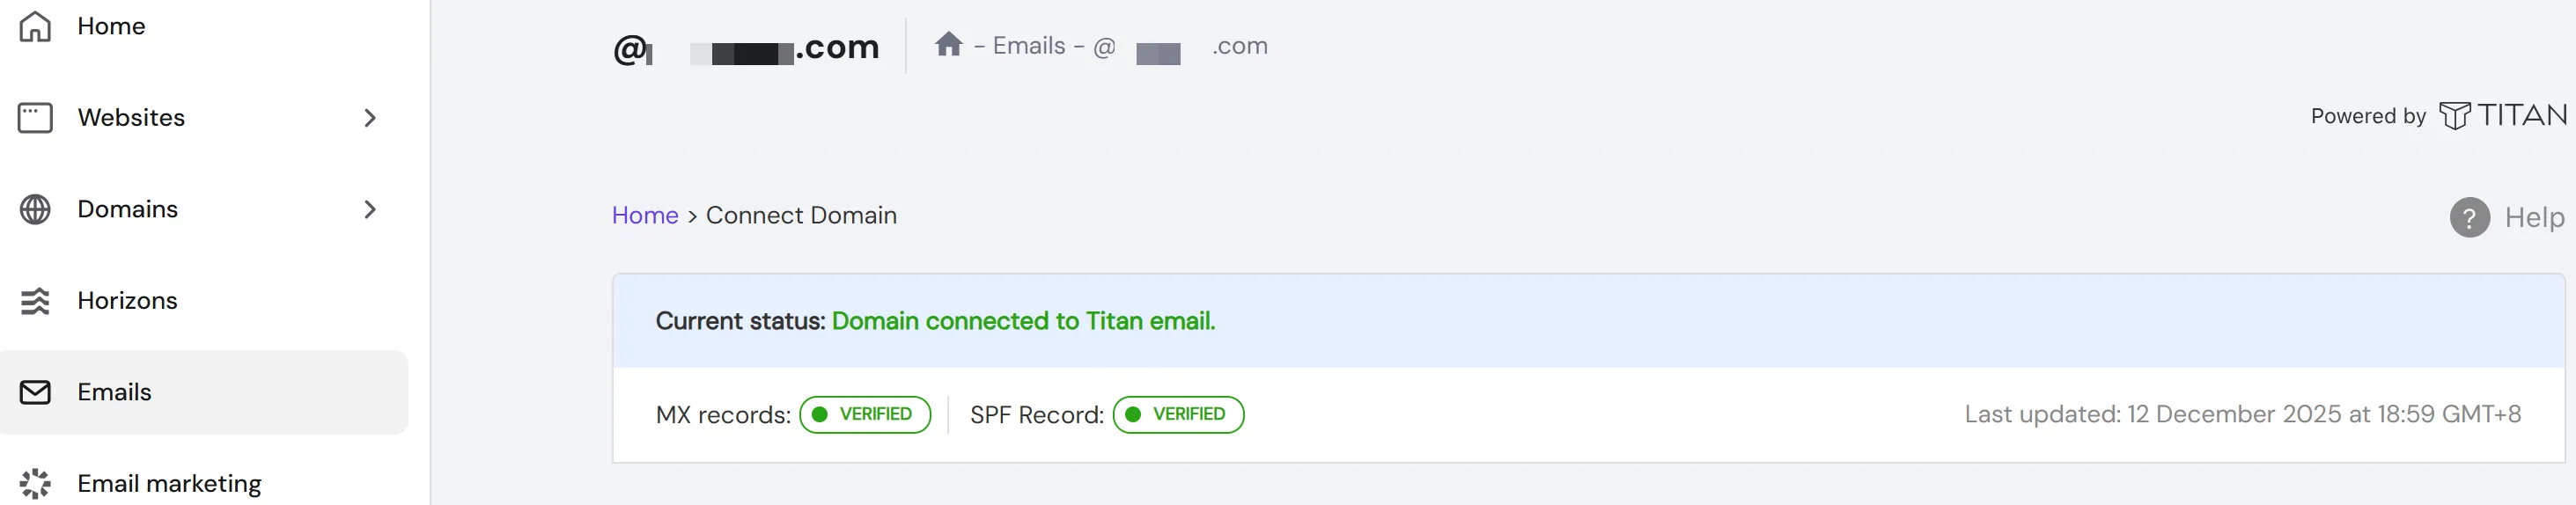Click the Titan logo icon
Screen dimensions: 2576x505
2454,116
